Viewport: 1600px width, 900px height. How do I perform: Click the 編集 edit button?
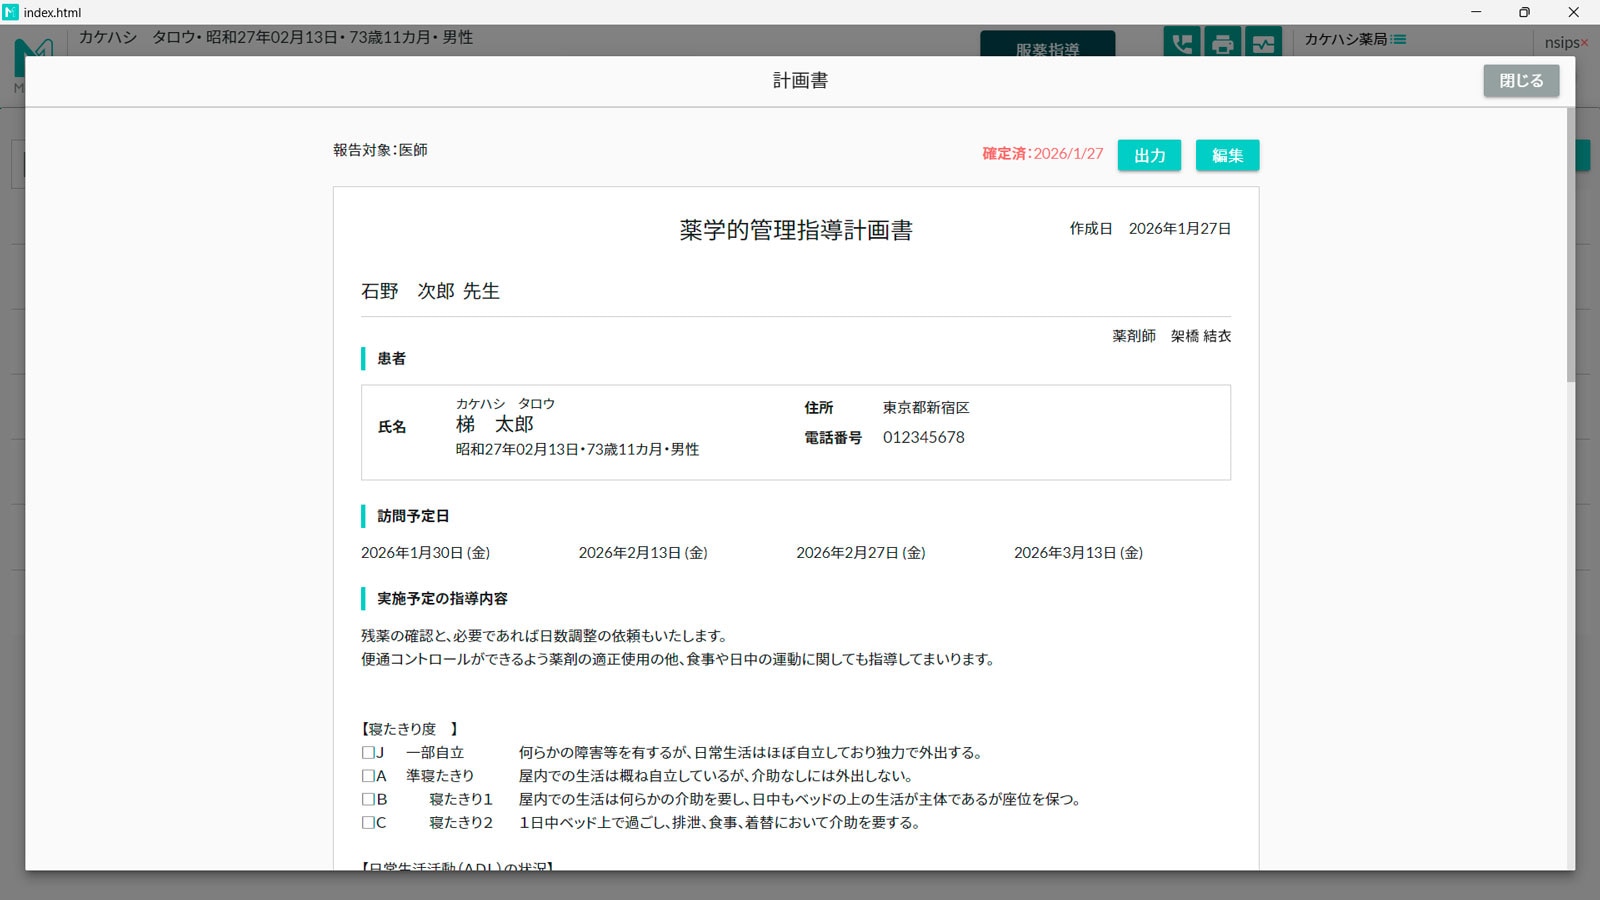tap(1227, 155)
